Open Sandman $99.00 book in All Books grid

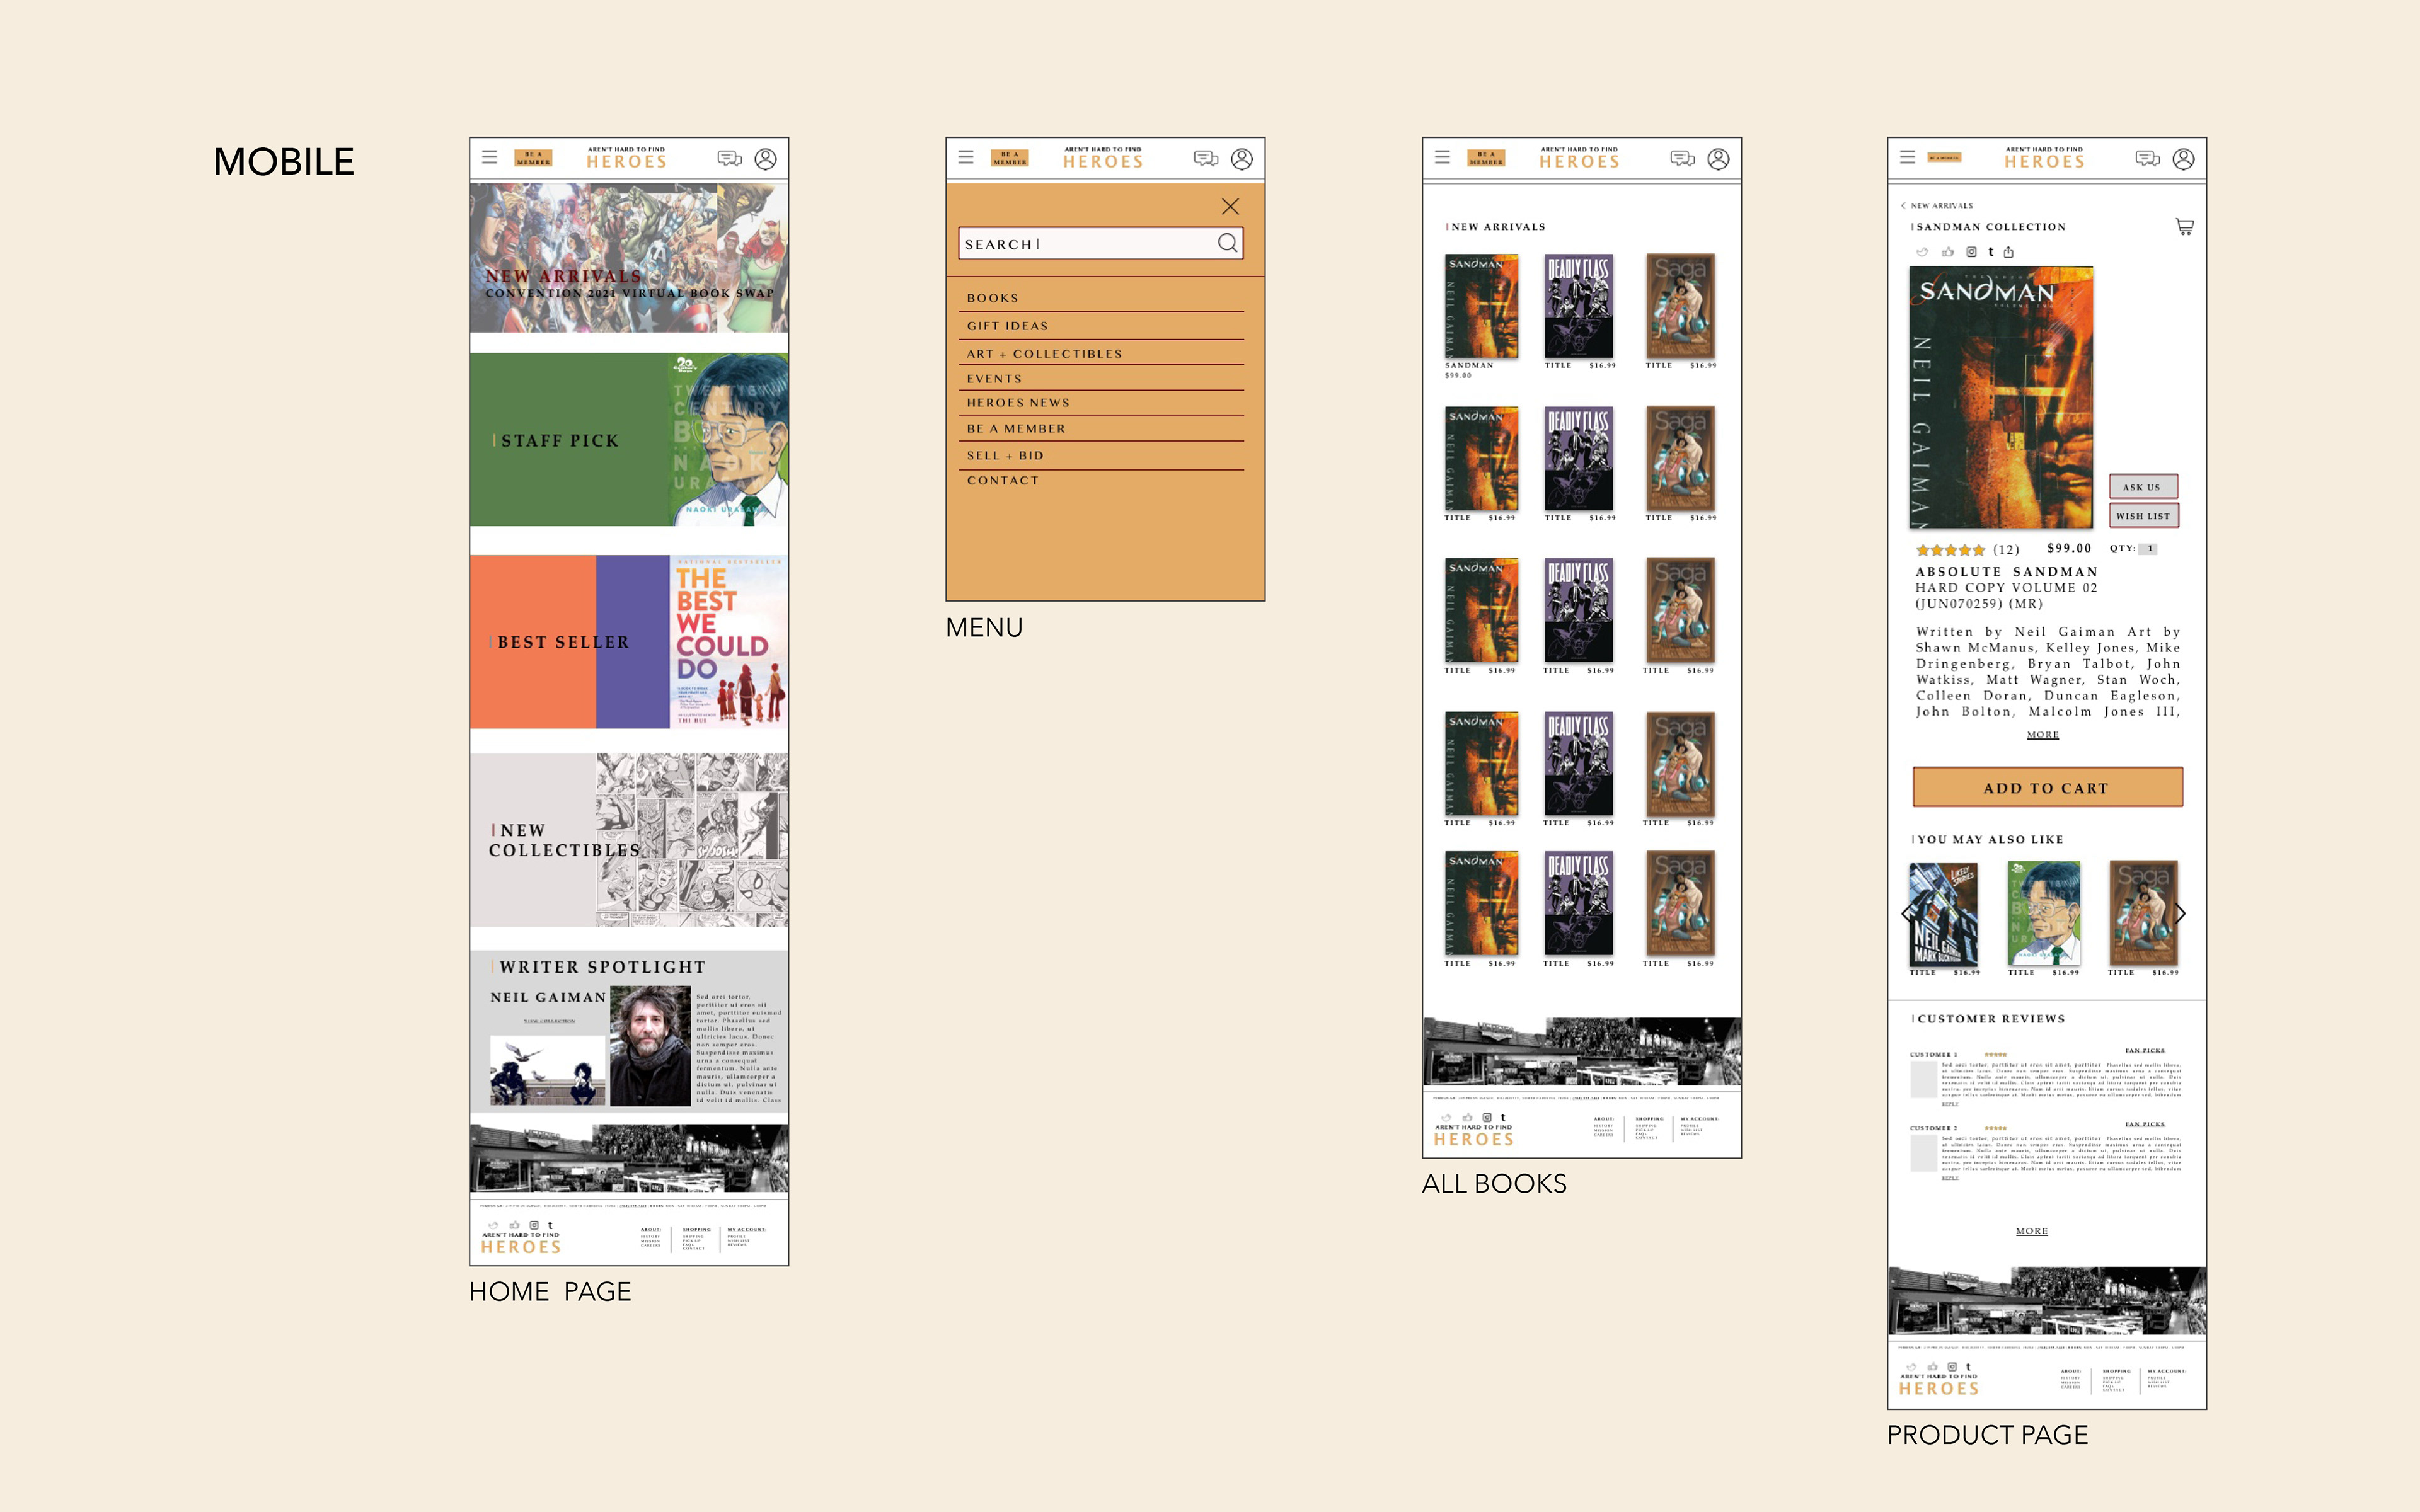(1481, 306)
